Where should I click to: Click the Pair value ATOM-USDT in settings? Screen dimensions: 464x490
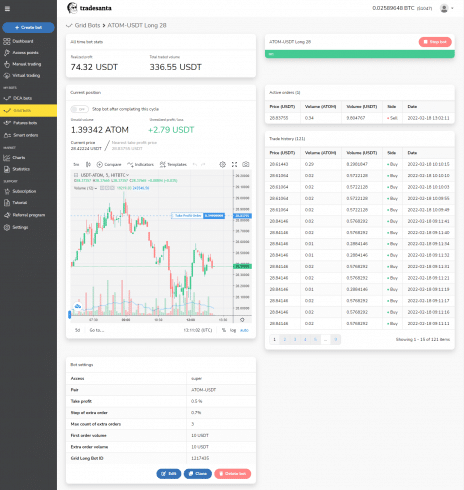pos(203,390)
